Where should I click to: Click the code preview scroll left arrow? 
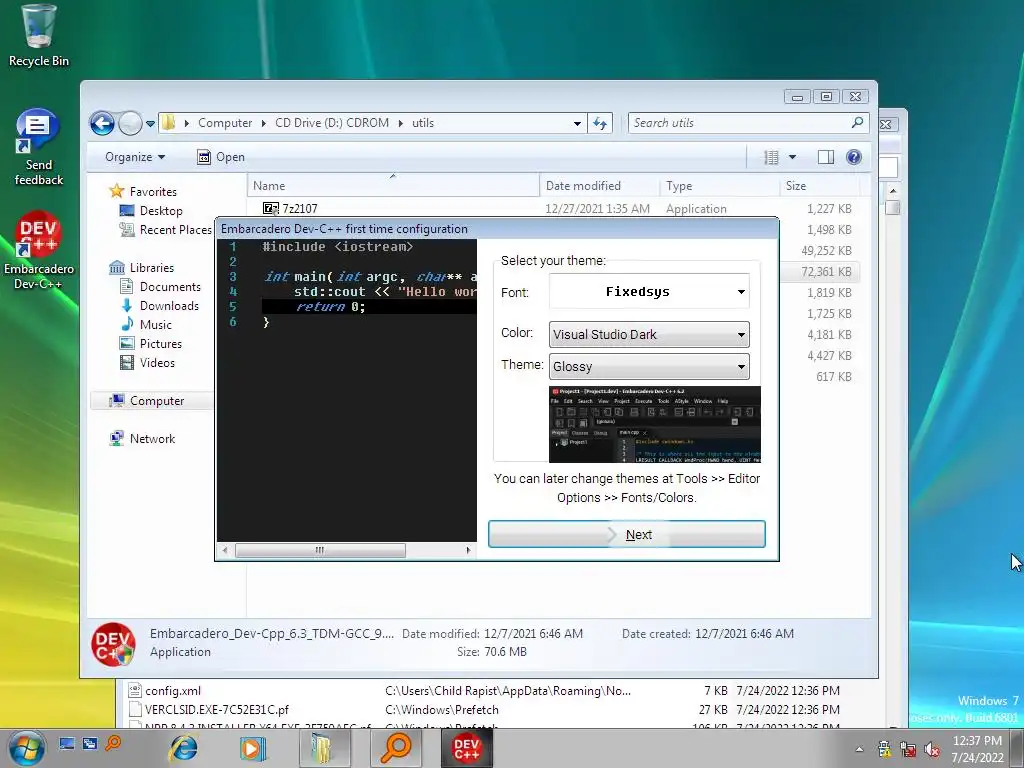[x=225, y=551]
